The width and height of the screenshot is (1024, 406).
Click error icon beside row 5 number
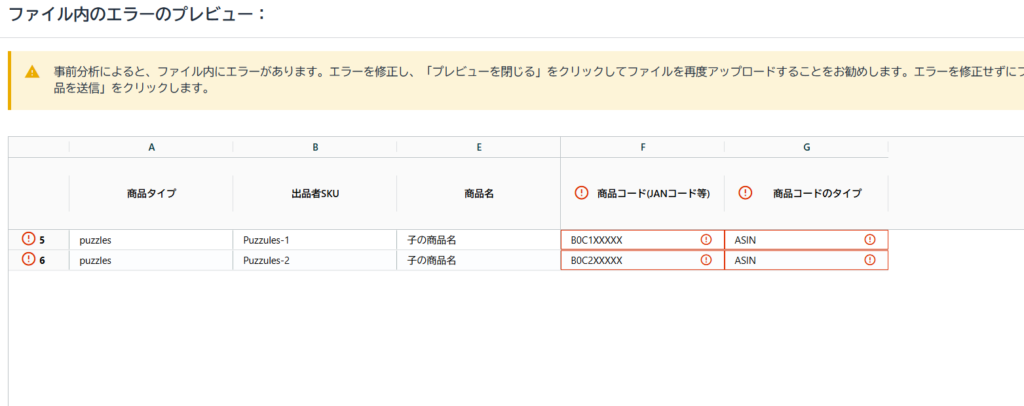coord(28,239)
